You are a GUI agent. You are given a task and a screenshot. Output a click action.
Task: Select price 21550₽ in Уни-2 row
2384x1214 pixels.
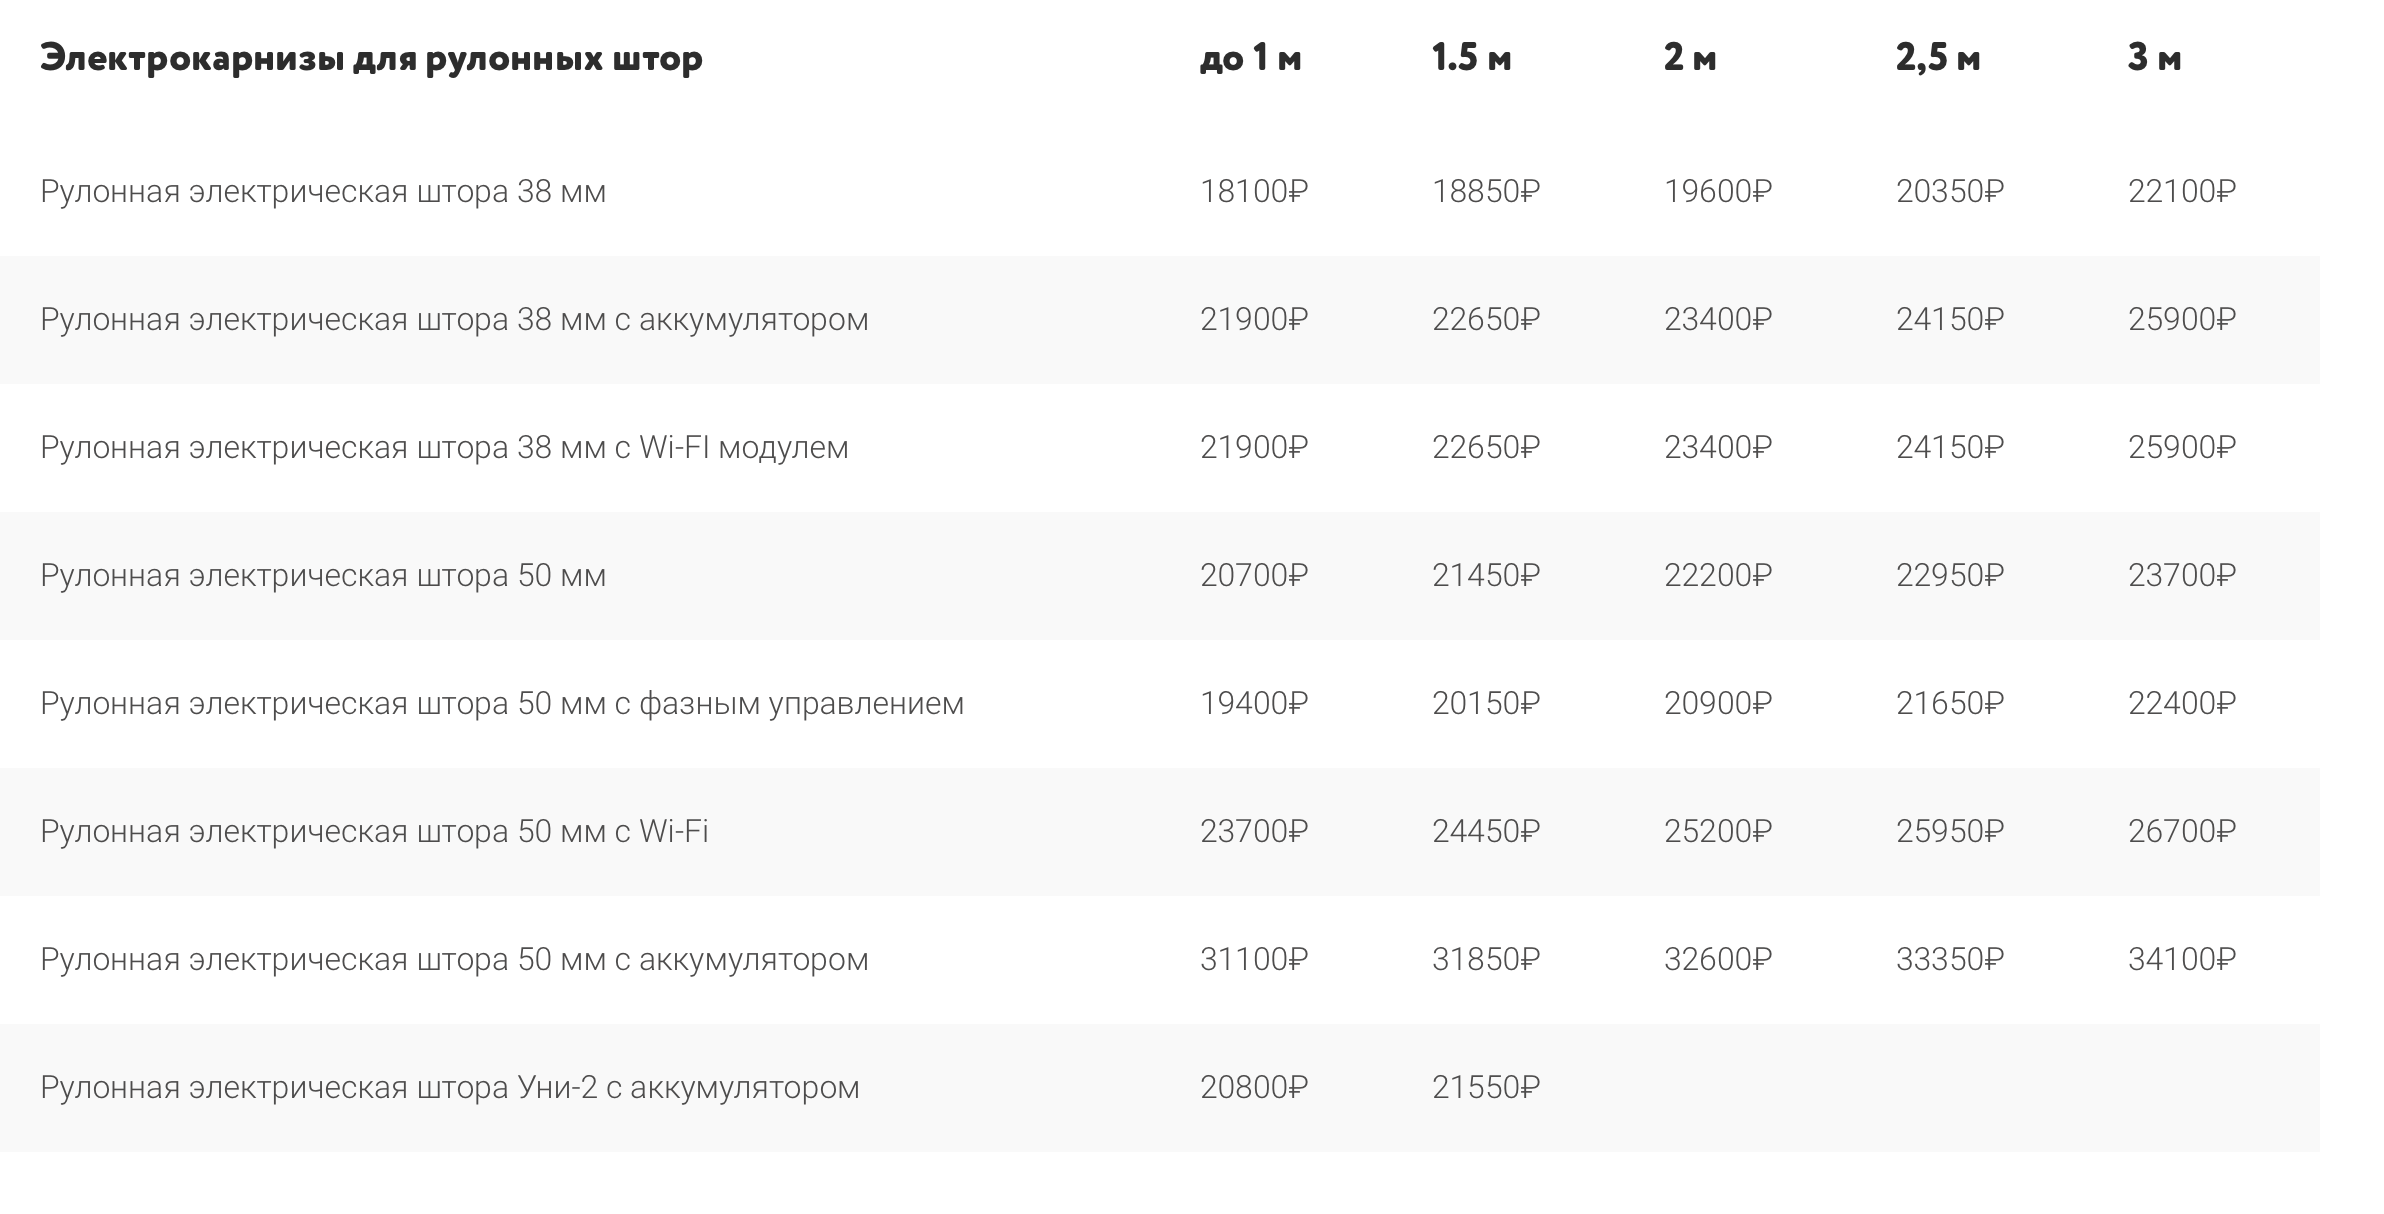pyautogui.click(x=1486, y=1088)
